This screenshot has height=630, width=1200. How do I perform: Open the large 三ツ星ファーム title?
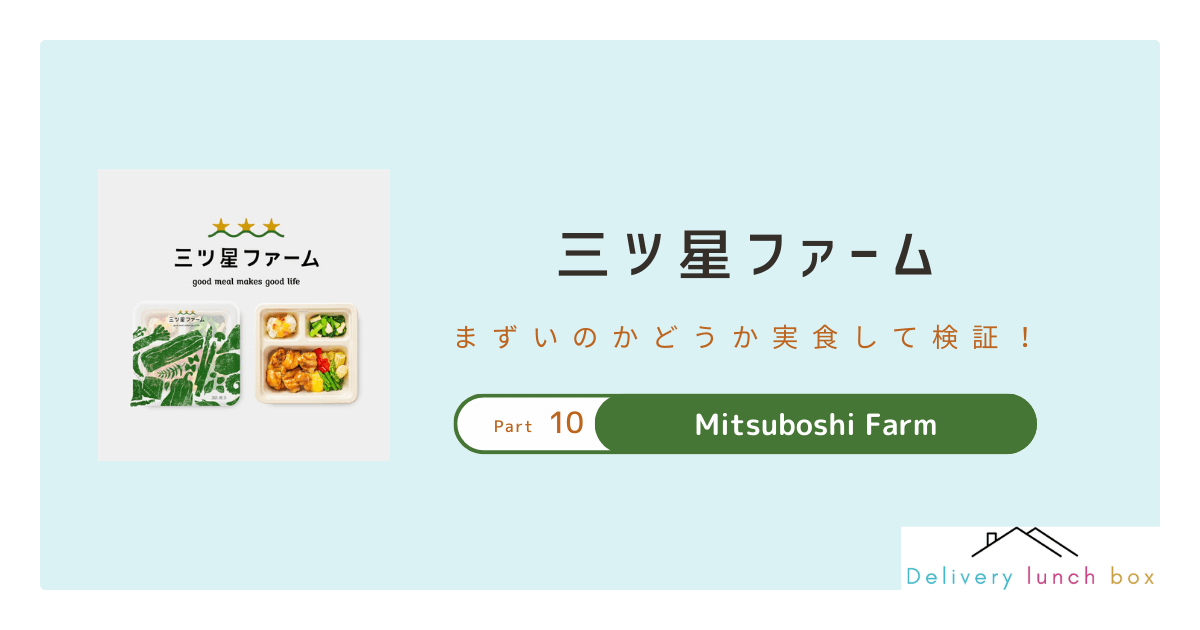pyautogui.click(x=745, y=255)
